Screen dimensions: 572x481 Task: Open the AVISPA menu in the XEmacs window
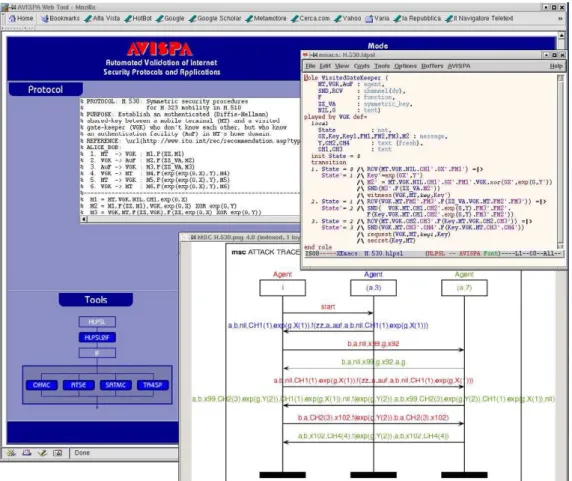coord(459,66)
